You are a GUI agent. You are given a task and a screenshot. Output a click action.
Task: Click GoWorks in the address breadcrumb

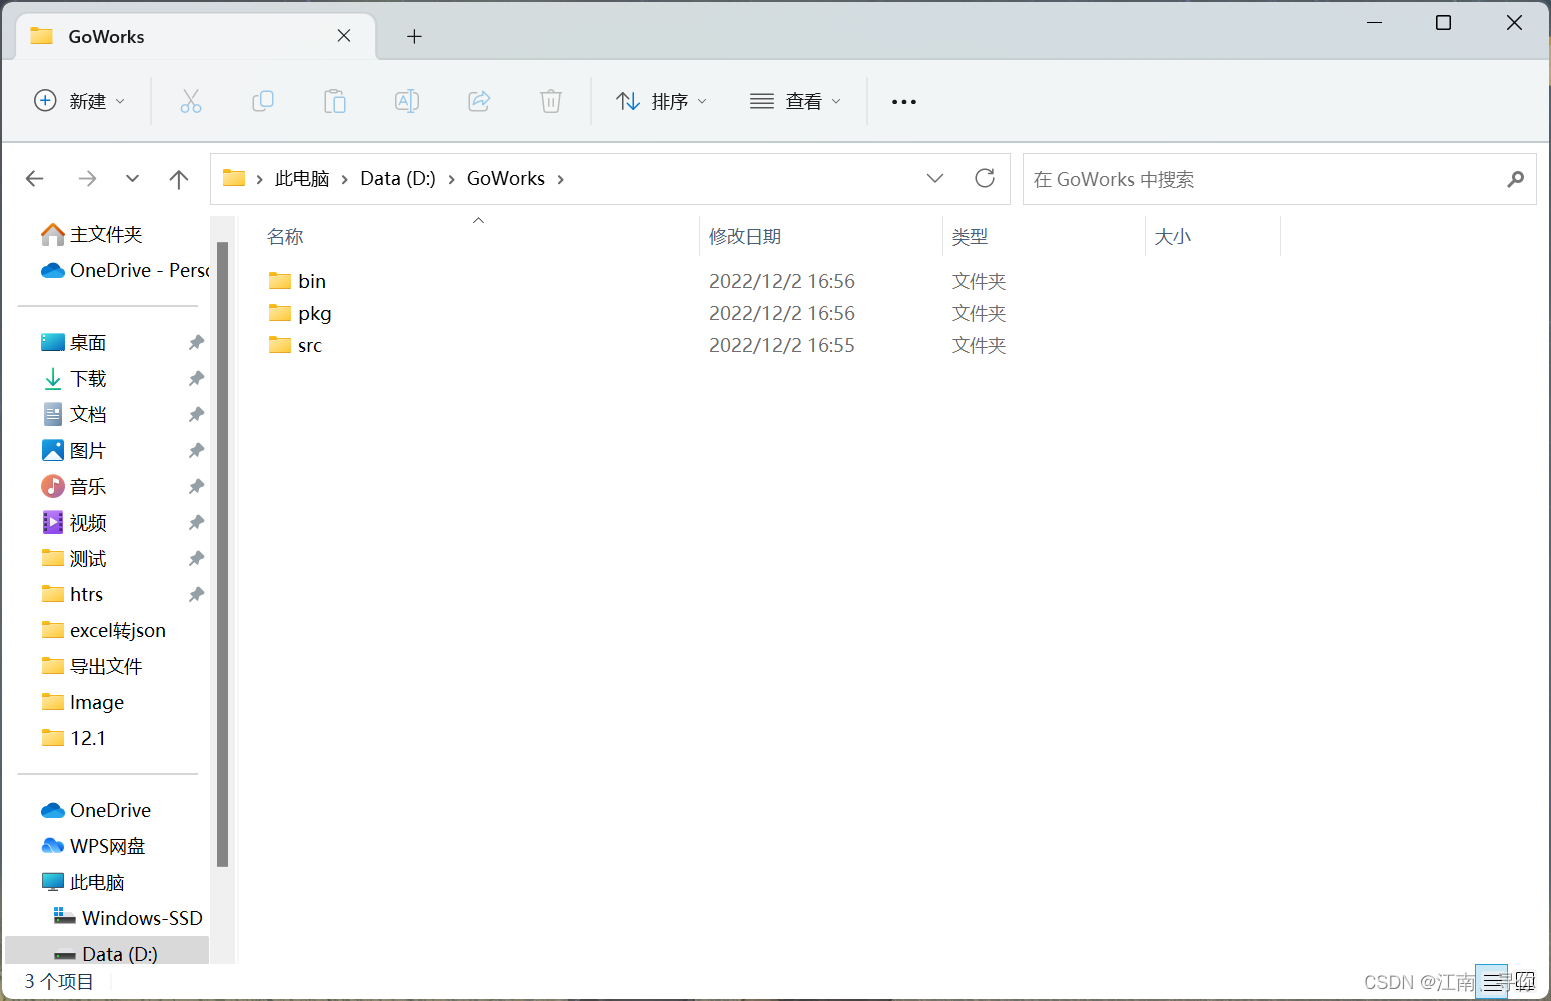tap(506, 179)
